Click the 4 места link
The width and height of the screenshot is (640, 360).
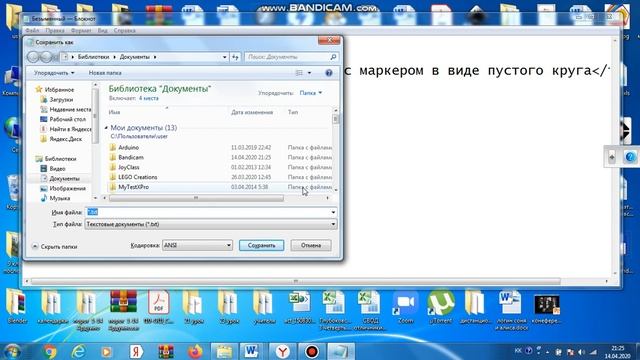pyautogui.click(x=149, y=98)
